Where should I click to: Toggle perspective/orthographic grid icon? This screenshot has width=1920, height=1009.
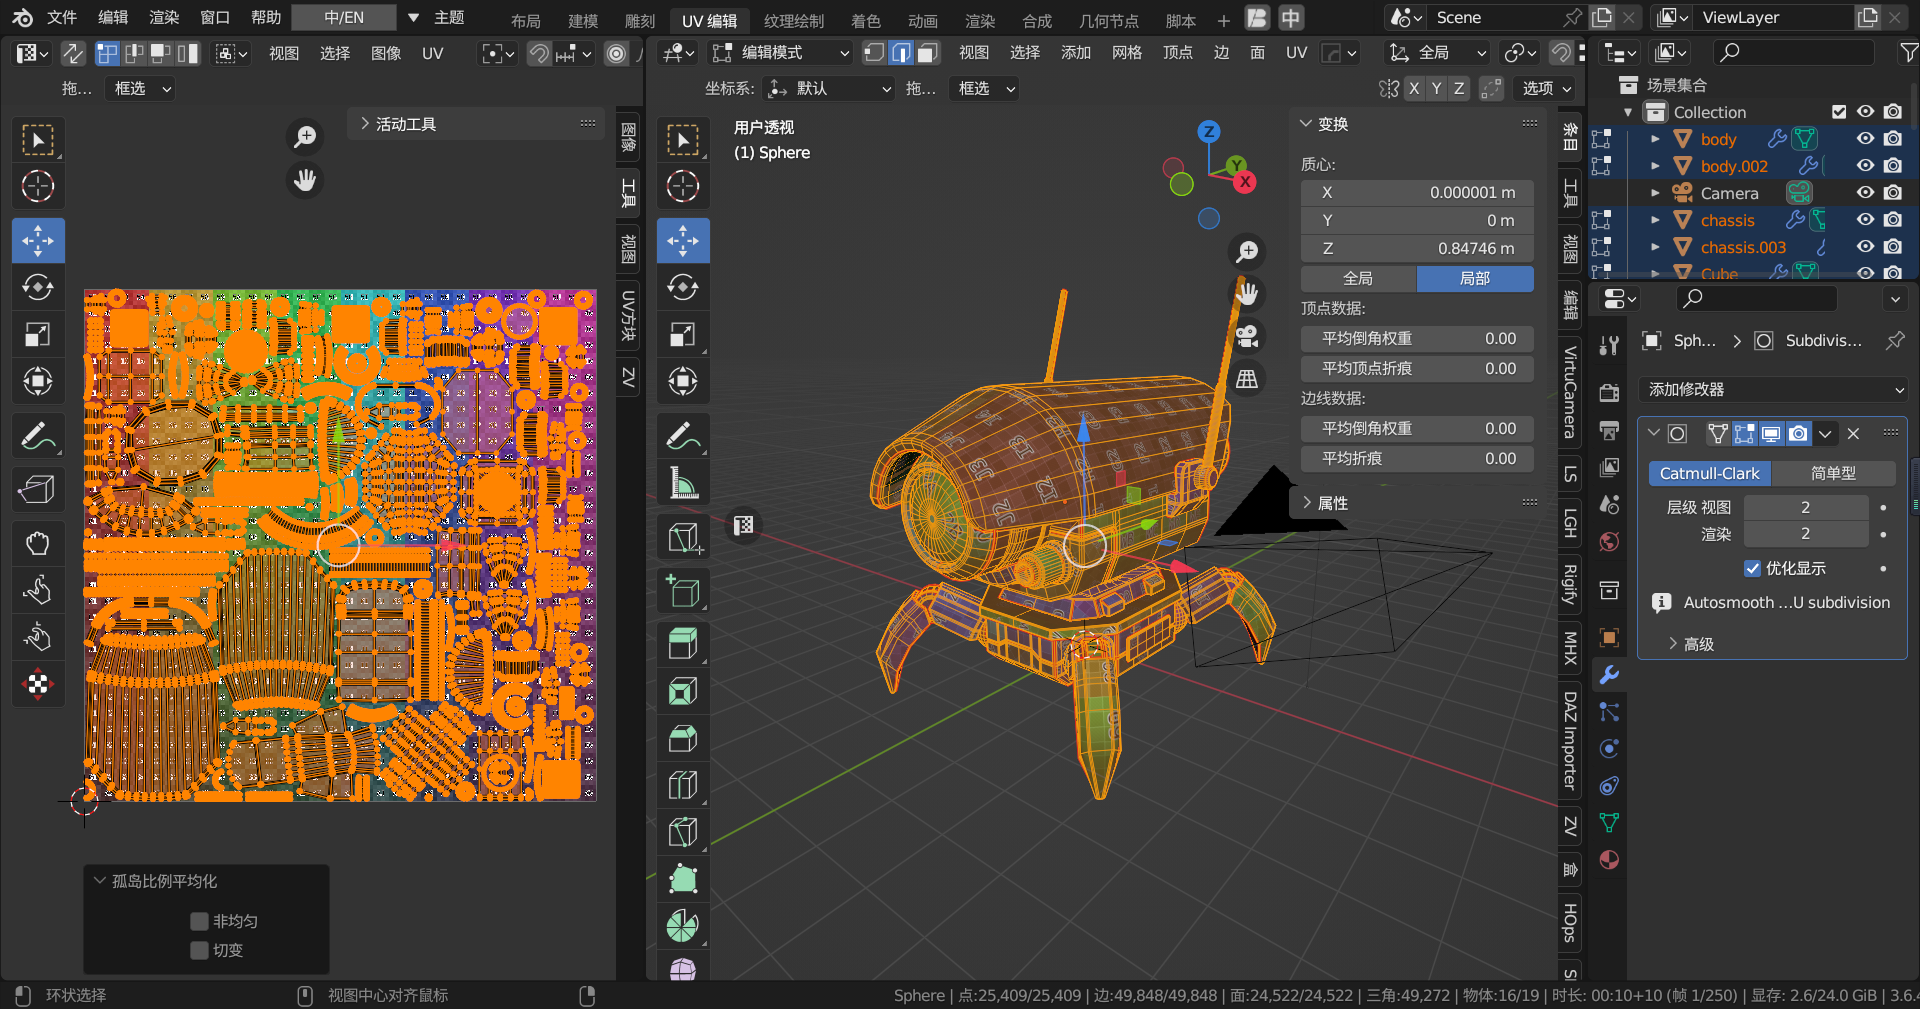point(1247,379)
